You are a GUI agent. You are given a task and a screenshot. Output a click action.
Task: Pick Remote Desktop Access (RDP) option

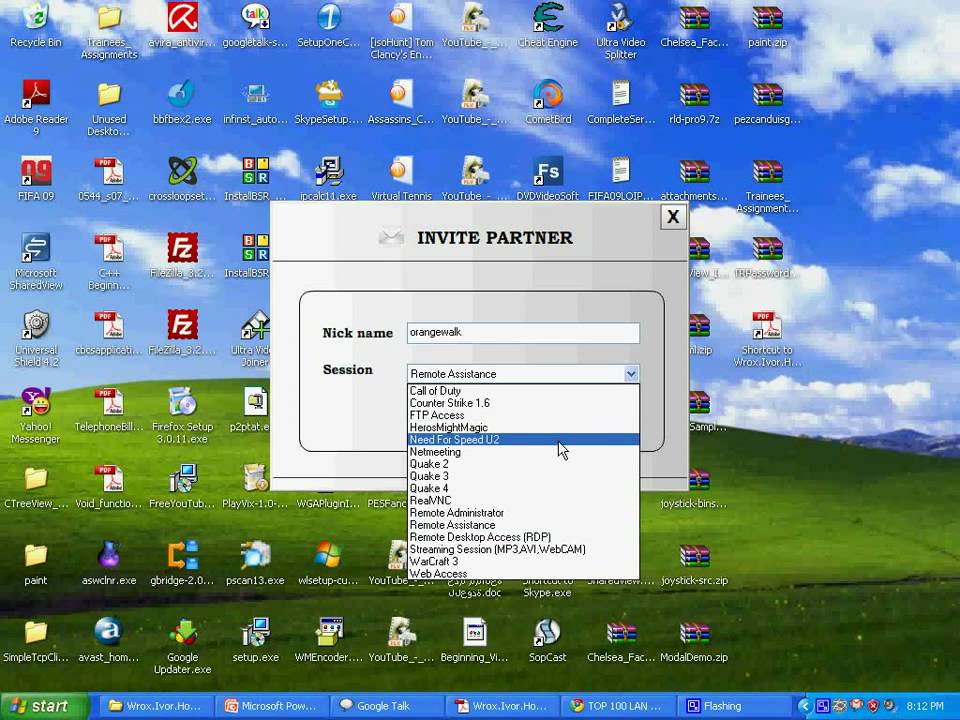tap(523, 537)
